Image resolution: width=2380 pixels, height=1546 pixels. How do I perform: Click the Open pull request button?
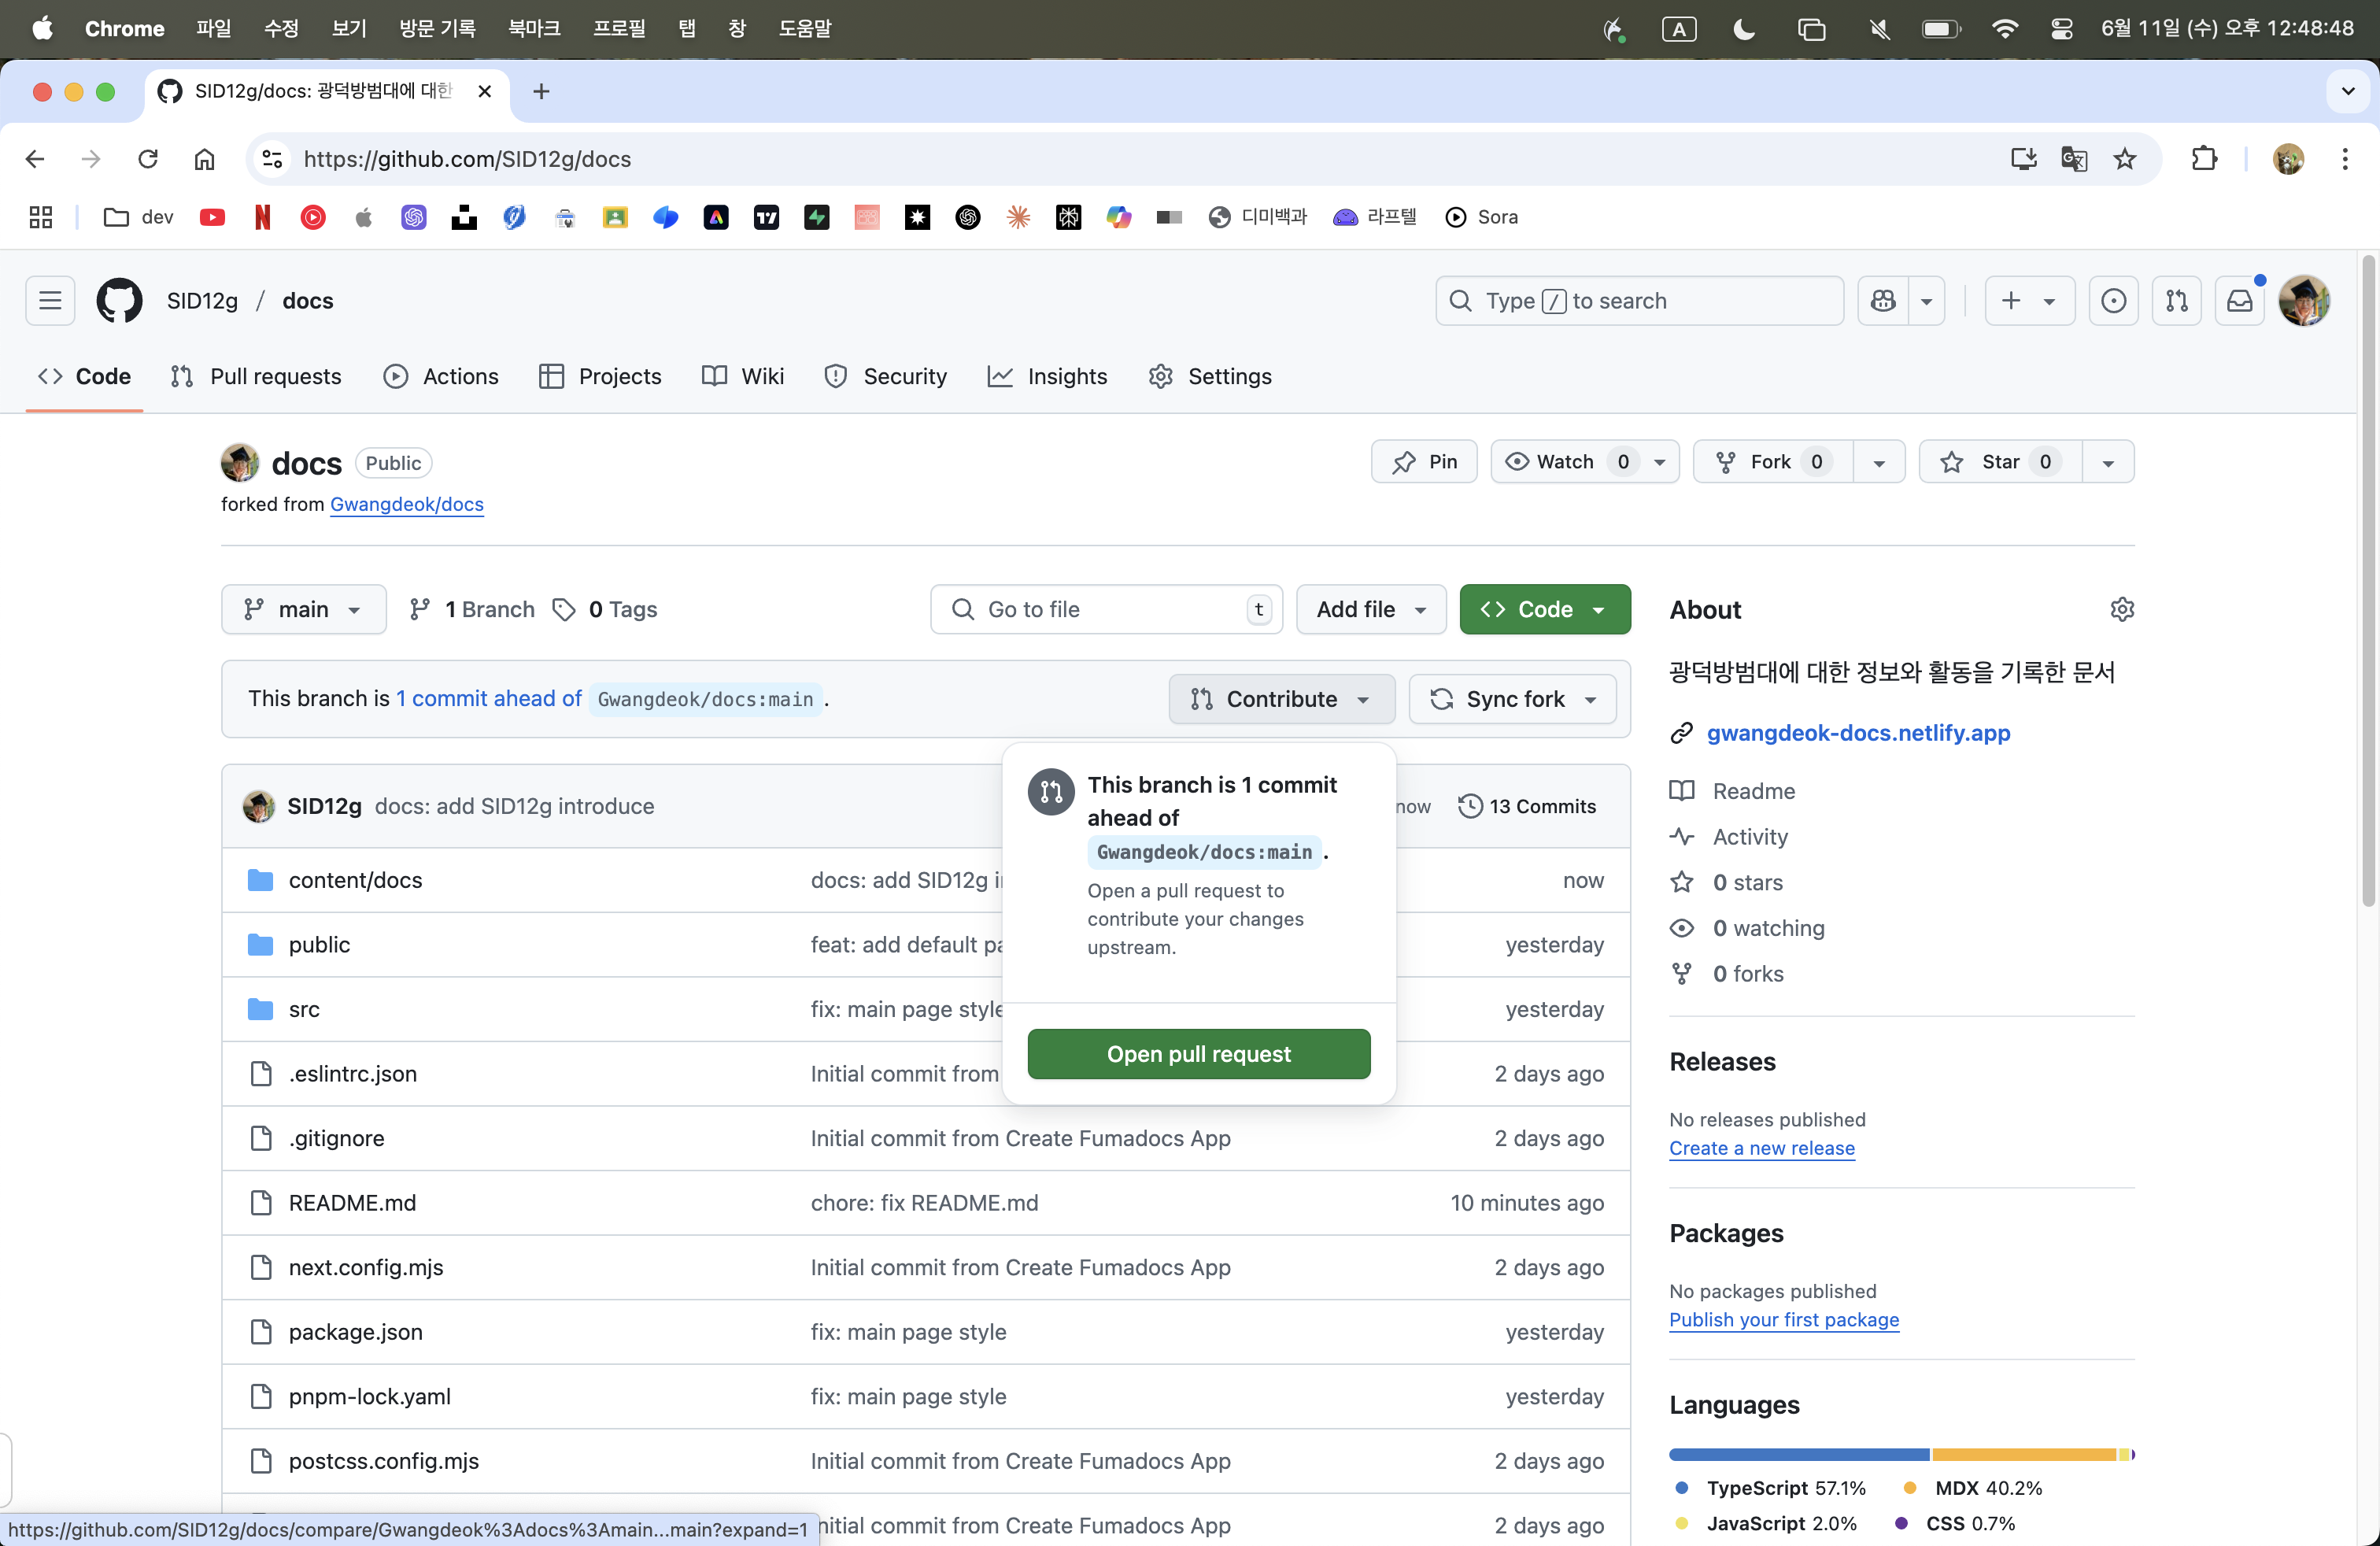tap(1198, 1054)
